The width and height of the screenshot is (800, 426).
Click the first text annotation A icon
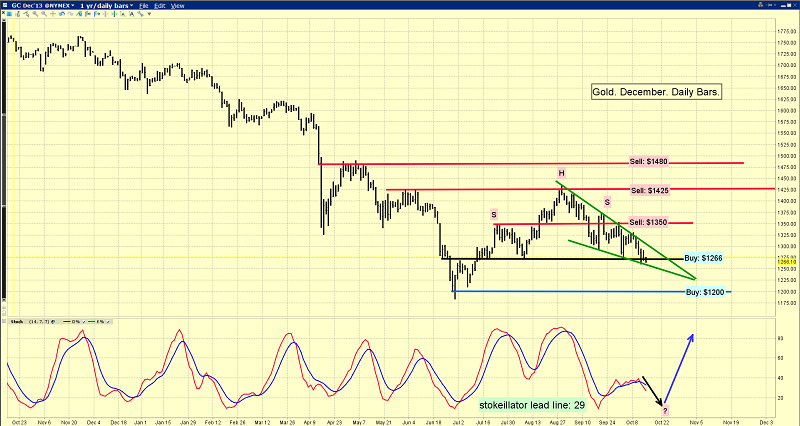click(x=123, y=14)
